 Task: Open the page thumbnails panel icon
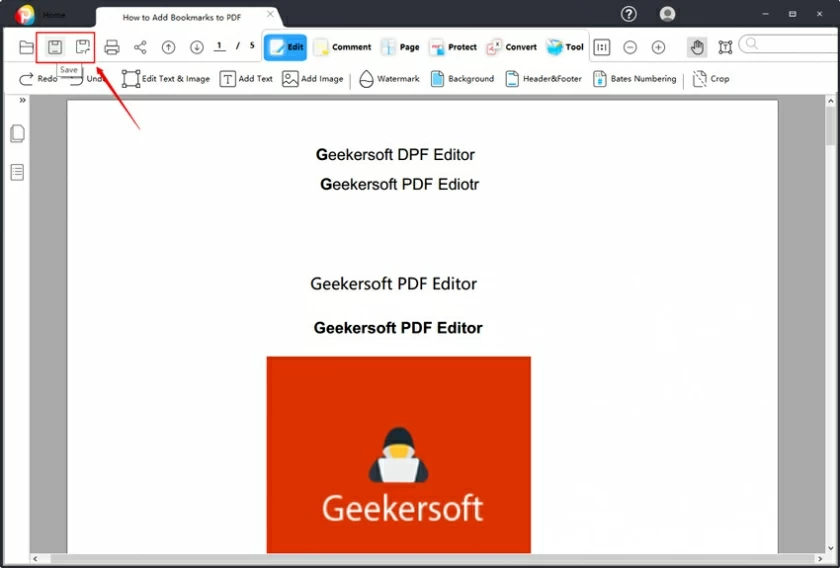17,133
